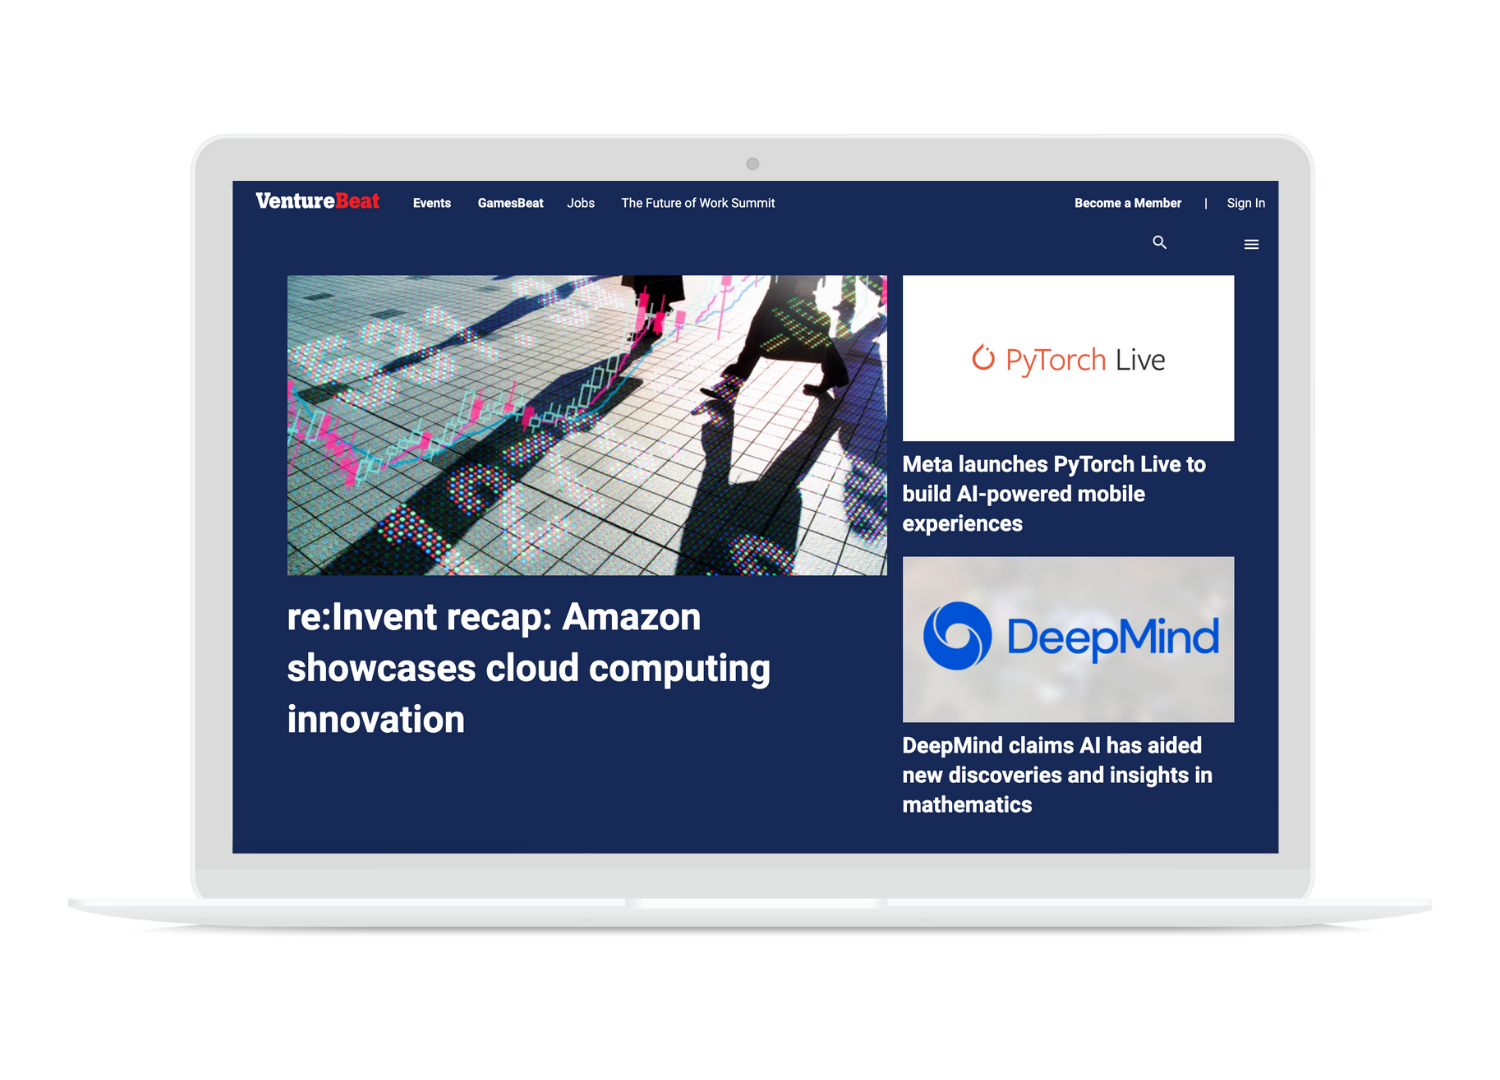Click the Sign In link
The image size is (1500, 1080).
[x=1246, y=203]
